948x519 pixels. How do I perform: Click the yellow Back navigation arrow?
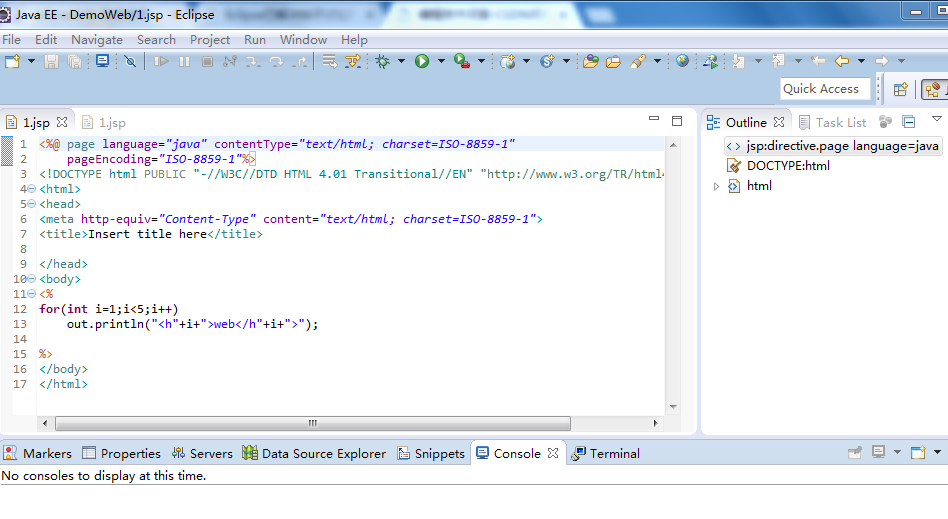pos(842,61)
